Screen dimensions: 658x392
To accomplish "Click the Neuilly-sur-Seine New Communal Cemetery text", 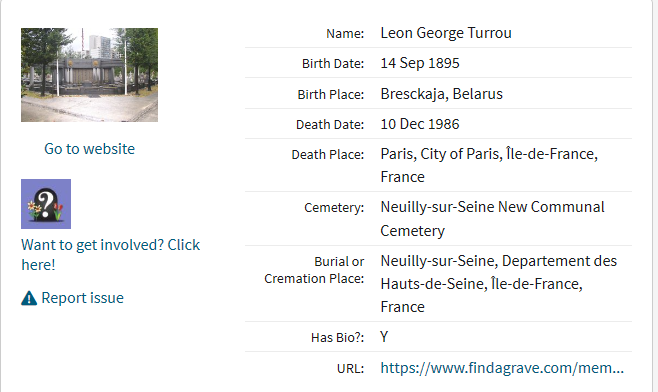I will [492, 219].
